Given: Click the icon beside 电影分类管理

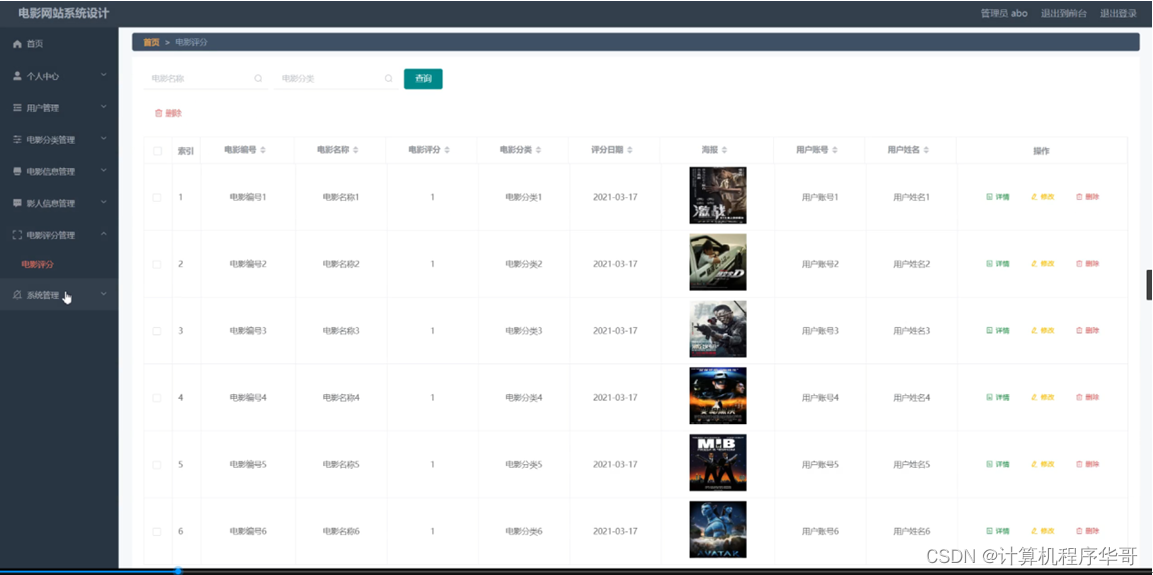Looking at the screenshot, I should click(18, 139).
